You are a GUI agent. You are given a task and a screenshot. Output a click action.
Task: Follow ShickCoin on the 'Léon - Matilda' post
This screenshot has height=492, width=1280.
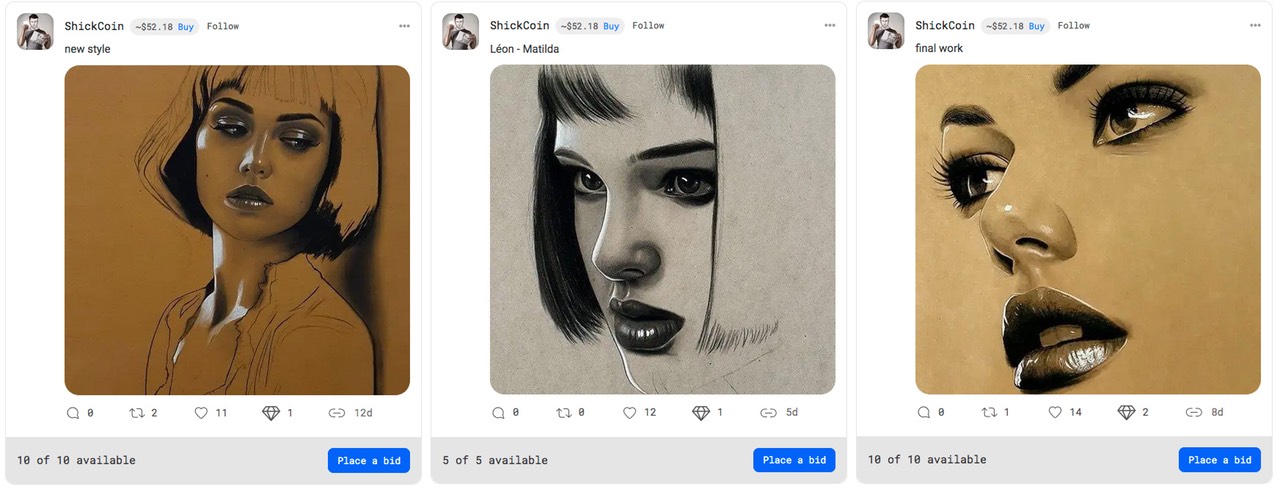click(x=648, y=25)
